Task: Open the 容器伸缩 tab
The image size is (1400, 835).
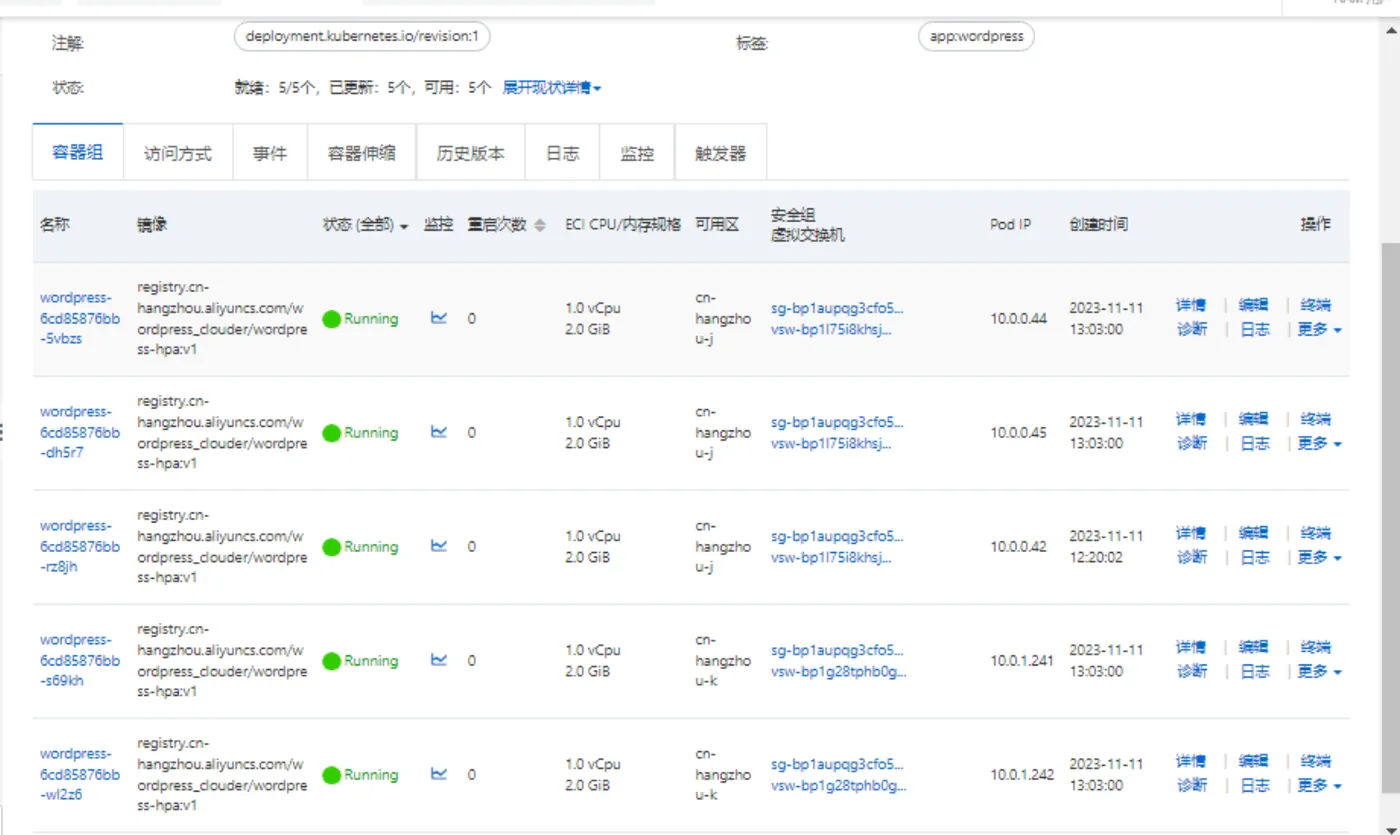Action: point(362,153)
